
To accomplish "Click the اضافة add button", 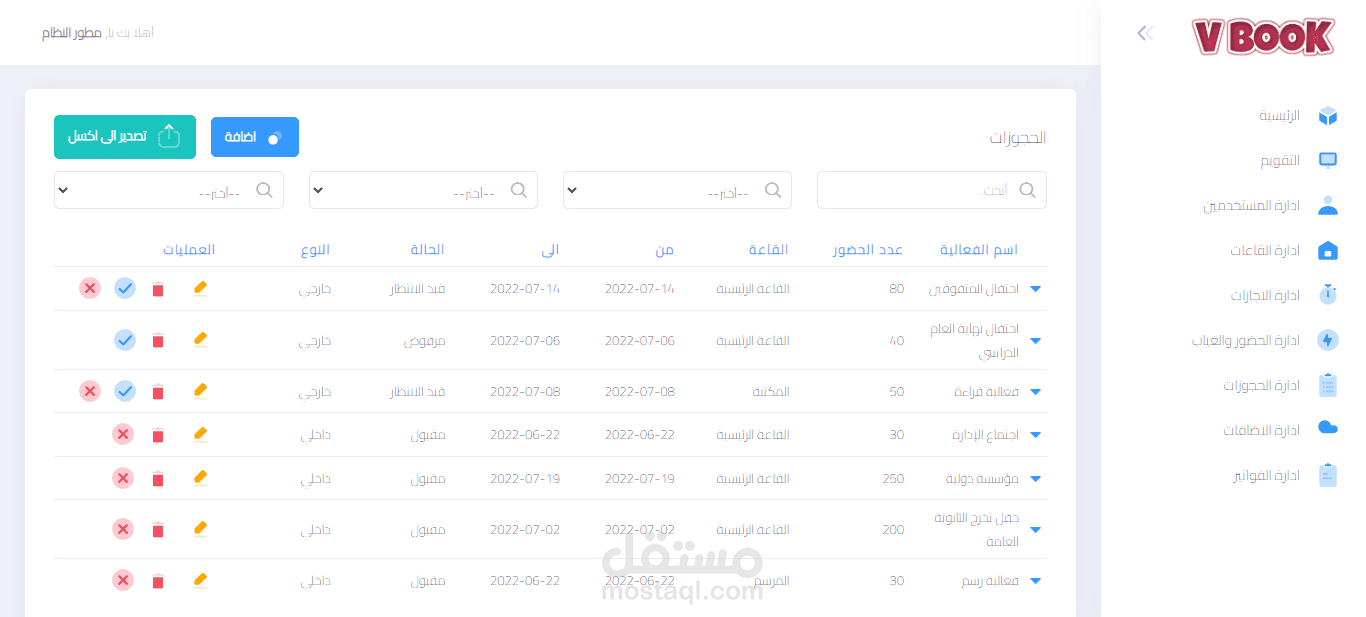I will [x=255, y=137].
